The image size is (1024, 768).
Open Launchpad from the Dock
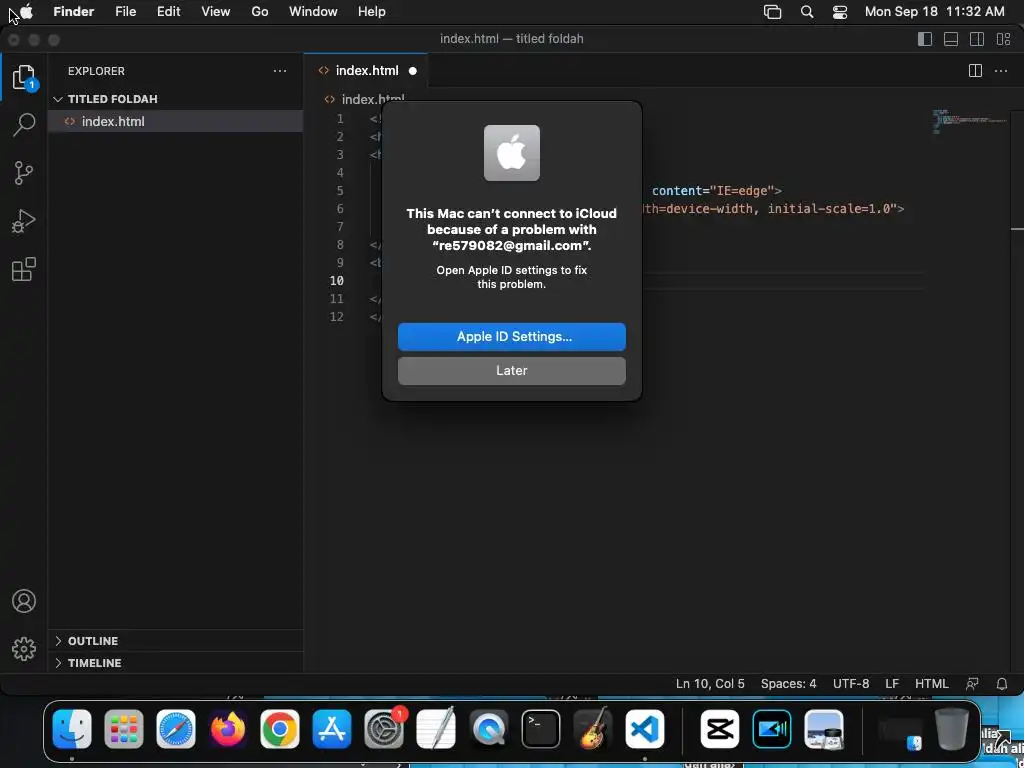tap(123, 729)
